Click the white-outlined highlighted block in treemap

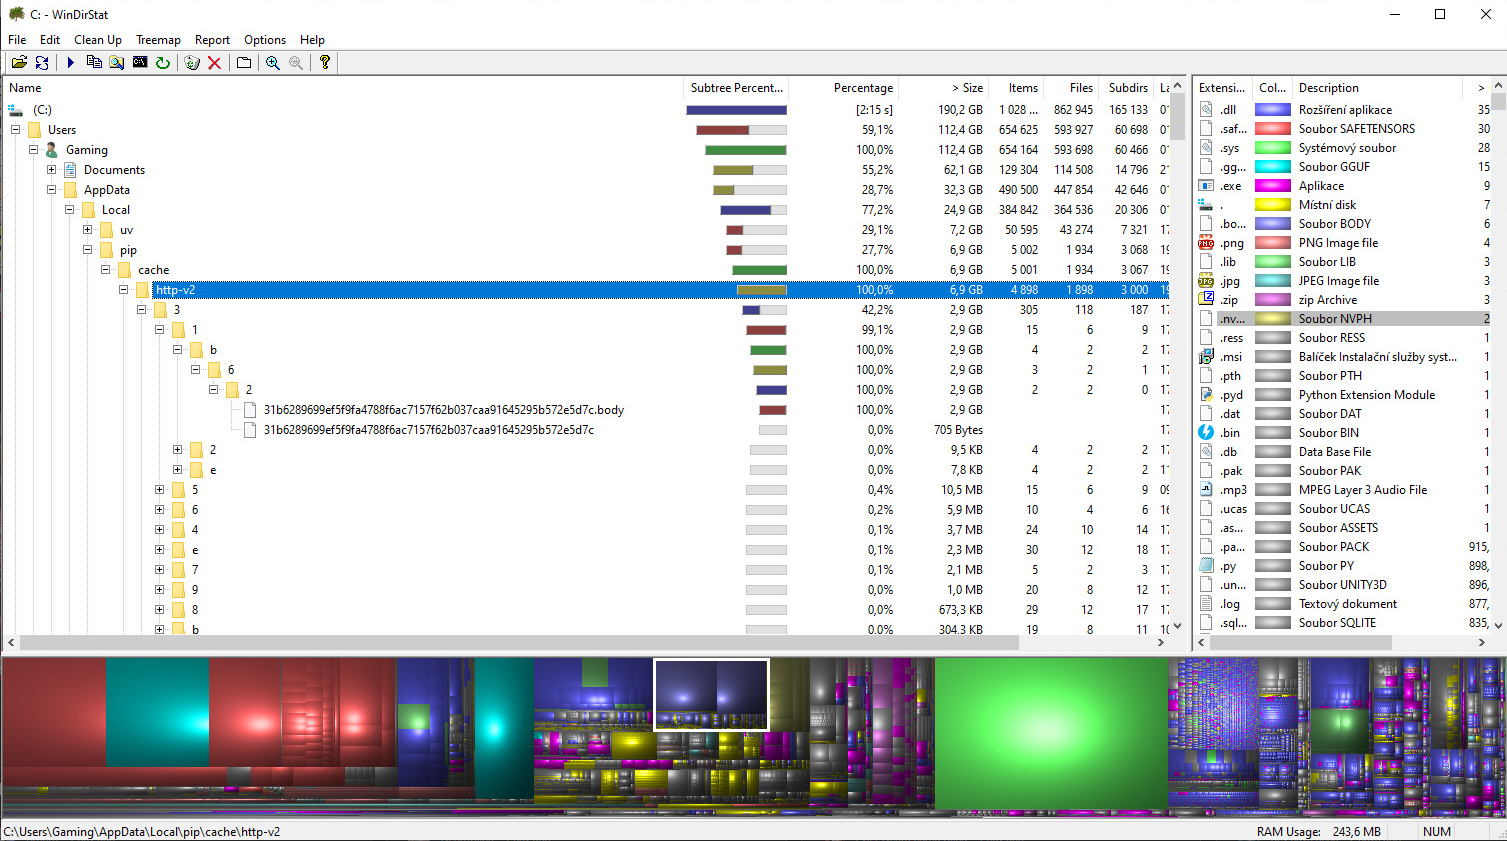tap(711, 694)
